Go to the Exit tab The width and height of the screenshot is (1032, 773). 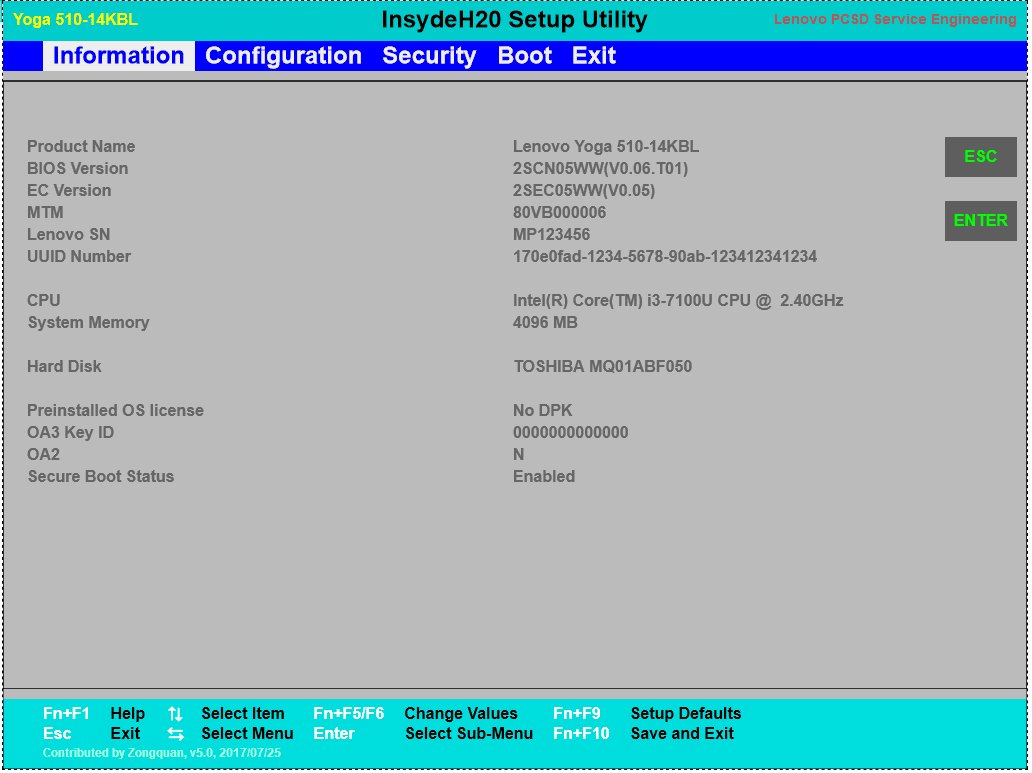coord(594,56)
